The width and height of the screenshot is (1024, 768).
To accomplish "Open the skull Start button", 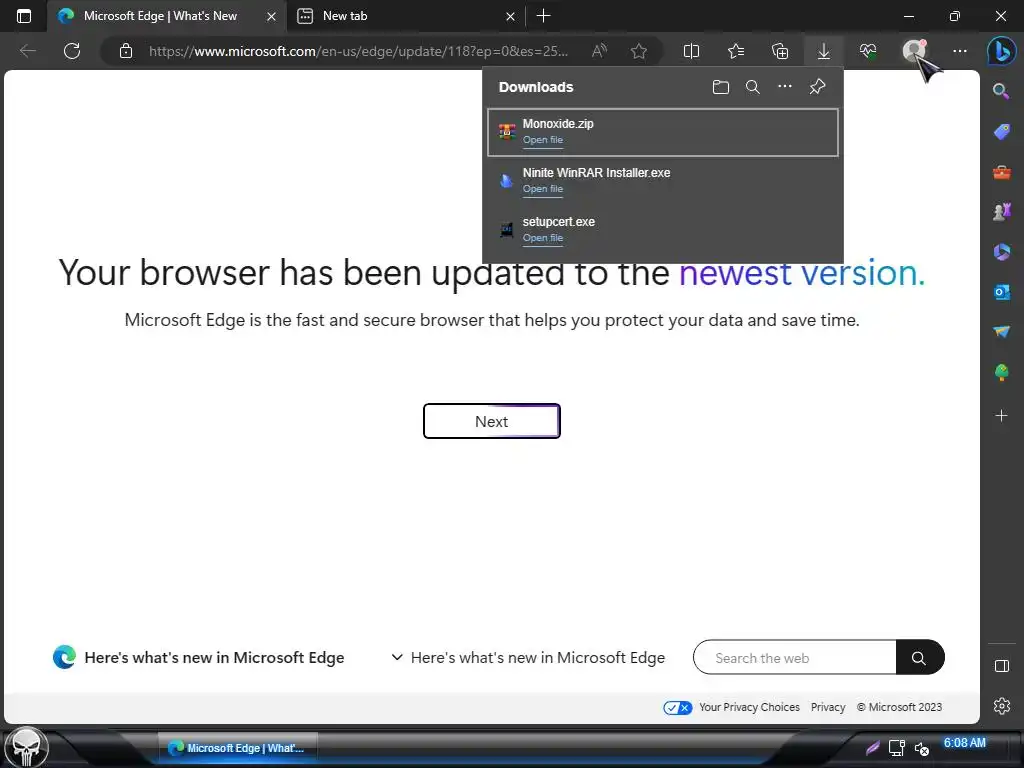I will coord(27,748).
